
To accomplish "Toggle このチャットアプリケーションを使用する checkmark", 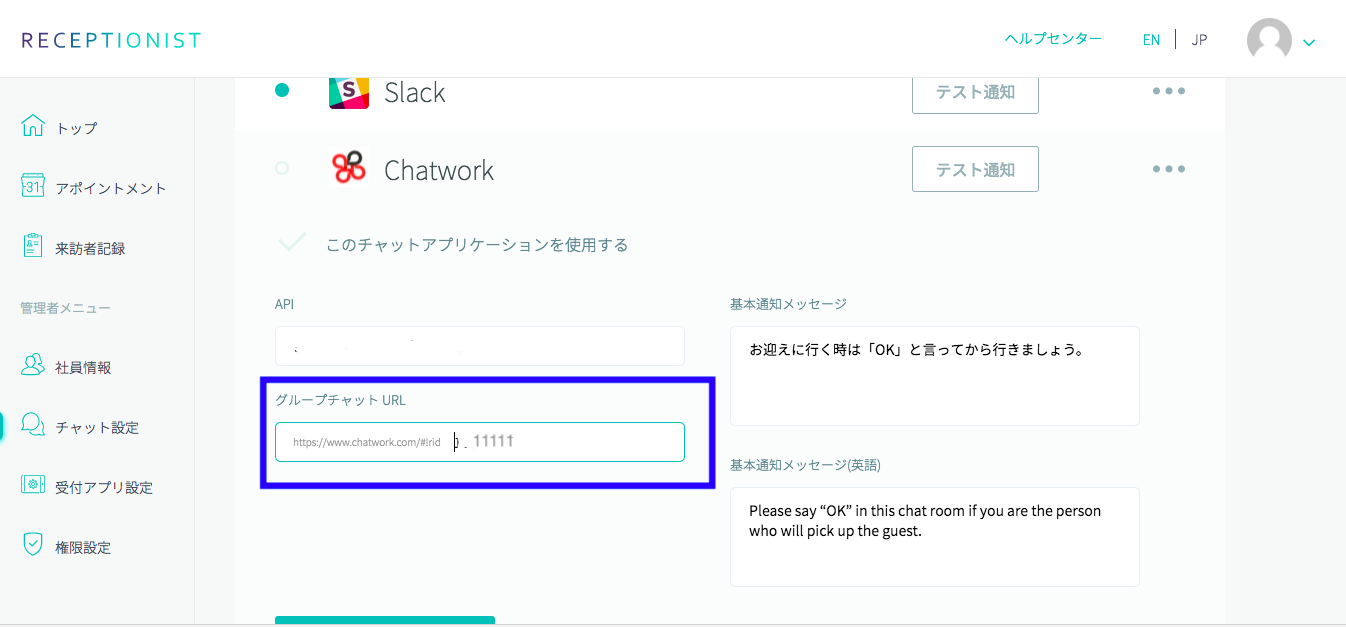I will pyautogui.click(x=292, y=243).
